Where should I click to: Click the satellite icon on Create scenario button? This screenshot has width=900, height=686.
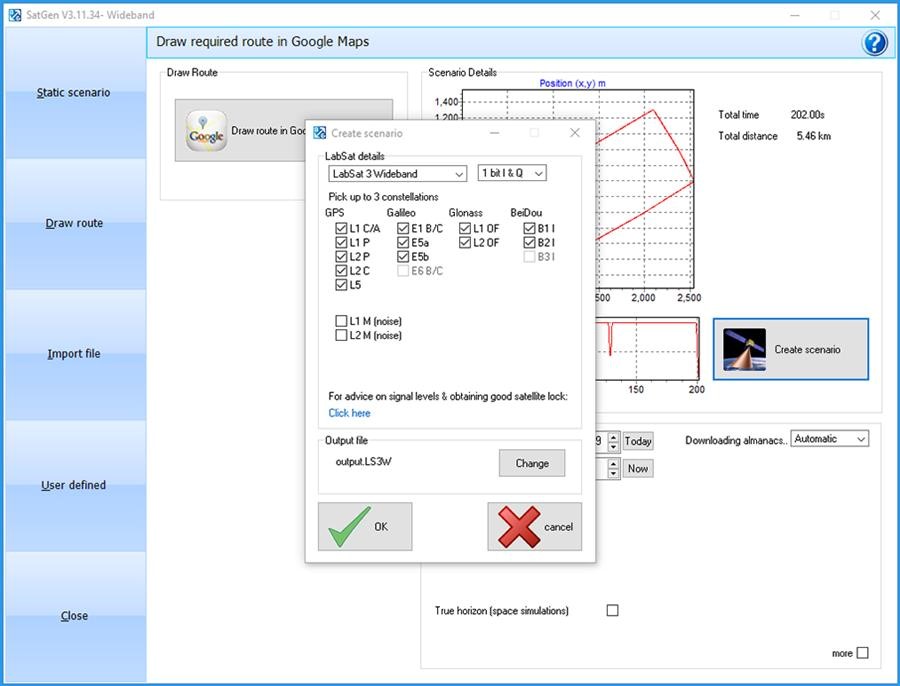pos(744,350)
